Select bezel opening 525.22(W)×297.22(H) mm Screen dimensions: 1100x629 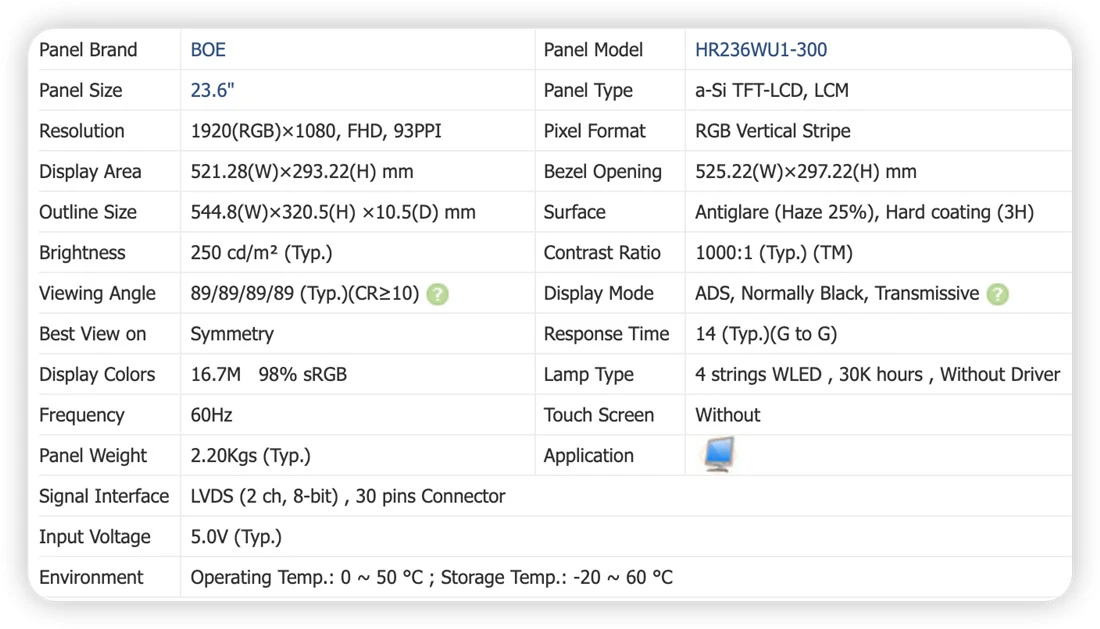(805, 172)
